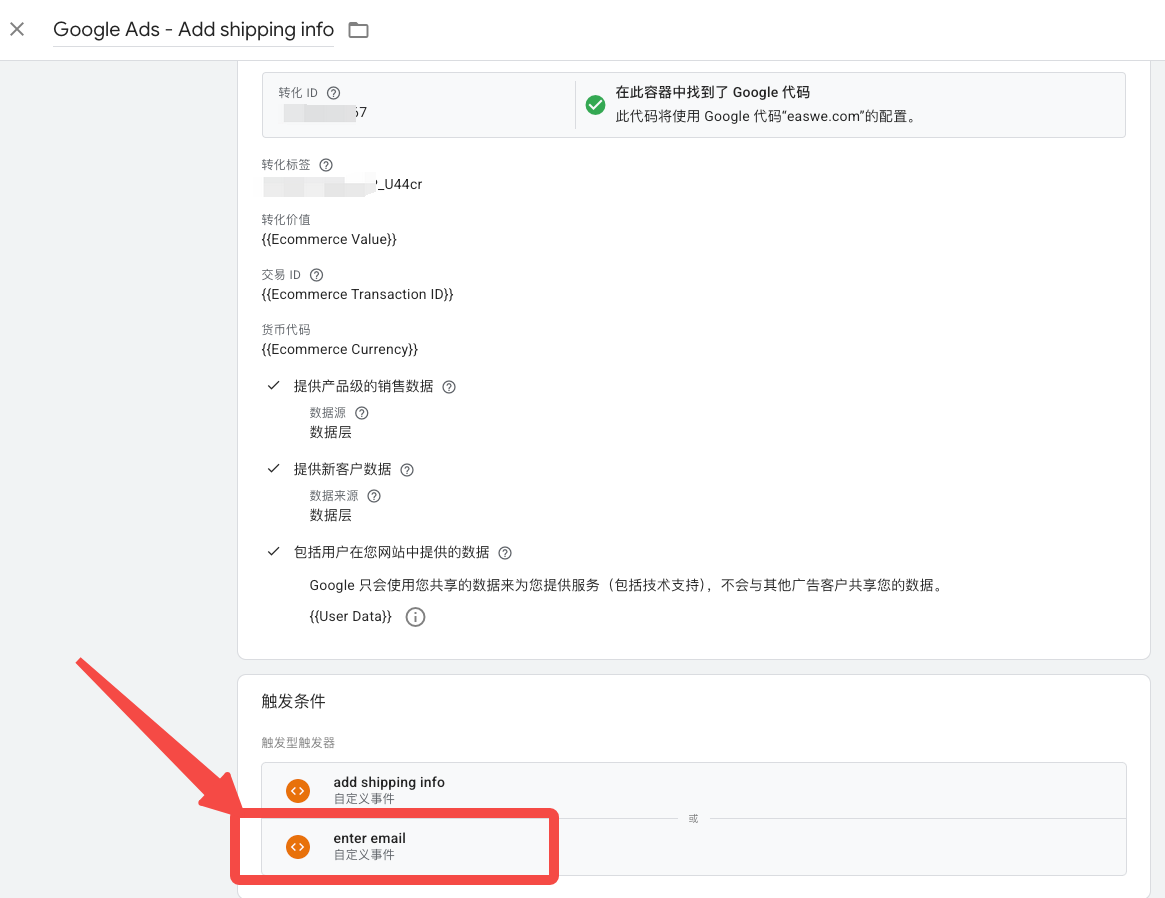Click the tag name field Google Ads - Add shipping info

pyautogui.click(x=193, y=30)
